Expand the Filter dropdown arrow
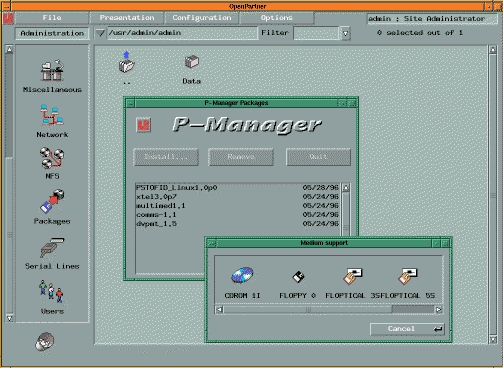Viewport: 503px width, 368px height. 345,33
